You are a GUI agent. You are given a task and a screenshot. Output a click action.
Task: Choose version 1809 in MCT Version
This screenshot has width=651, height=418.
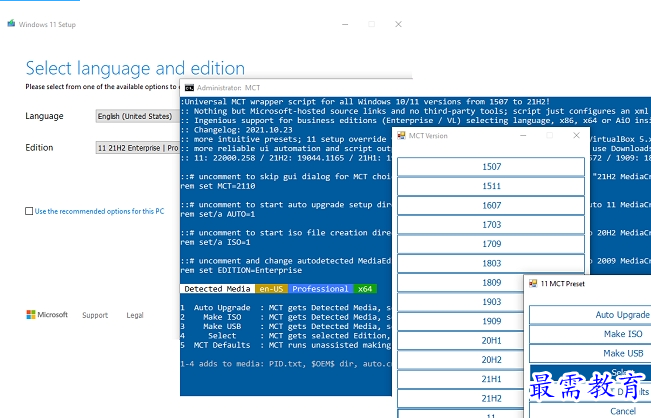pos(461,283)
